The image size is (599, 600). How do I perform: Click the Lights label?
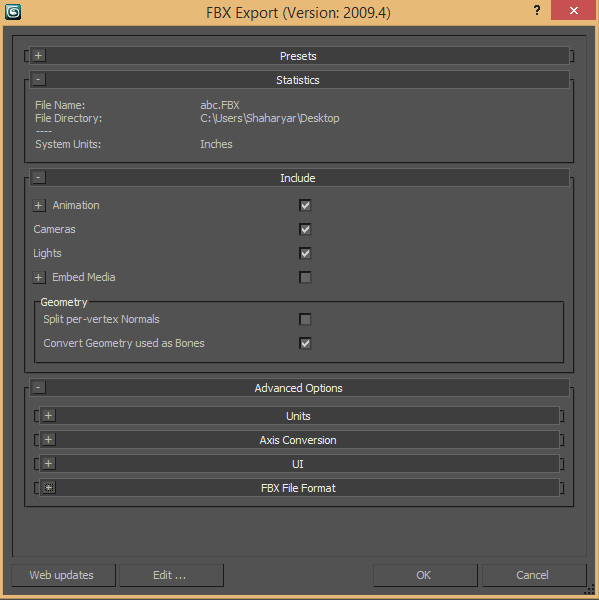click(47, 253)
